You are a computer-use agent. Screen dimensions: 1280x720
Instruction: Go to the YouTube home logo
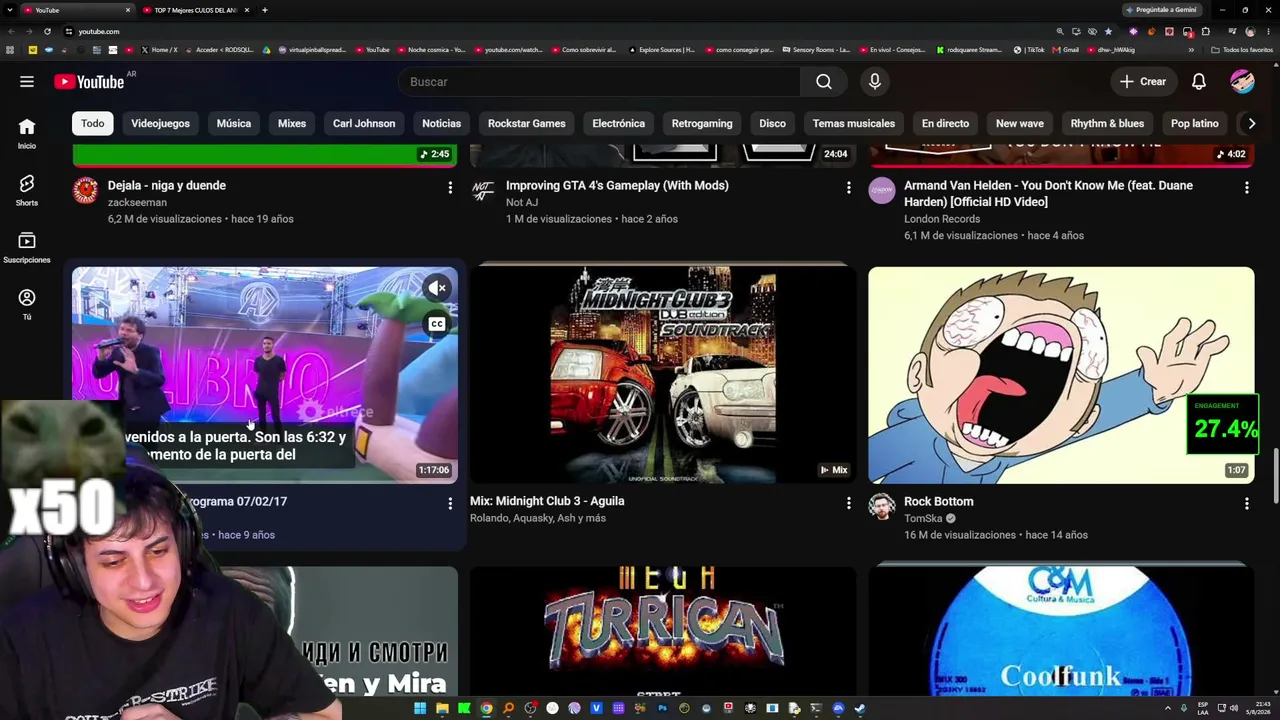click(x=89, y=82)
